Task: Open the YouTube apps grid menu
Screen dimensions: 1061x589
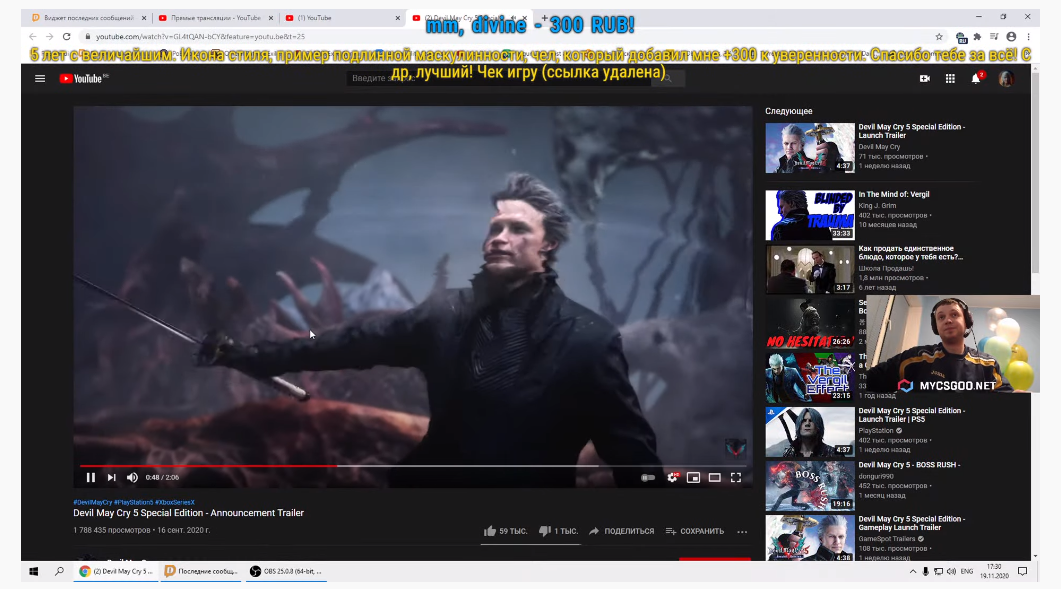Action: pyautogui.click(x=950, y=78)
